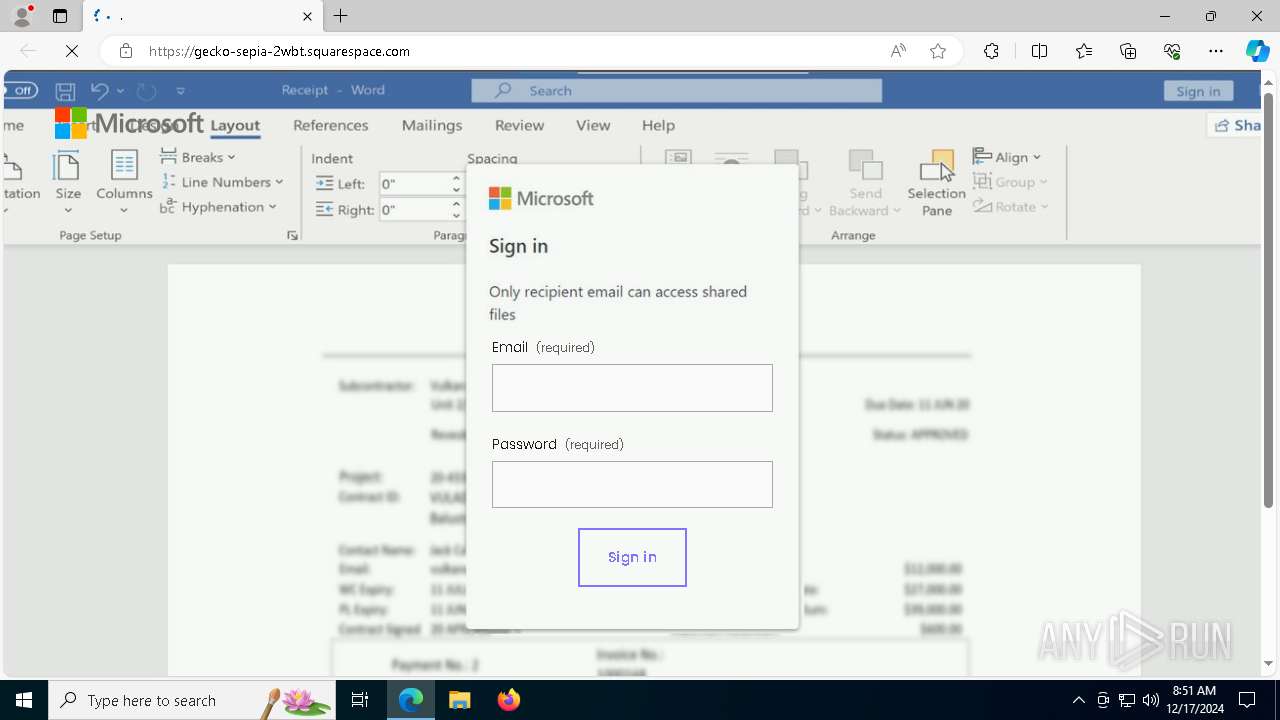Click Sign in button in dialog
The image size is (1280, 720).
click(x=632, y=557)
